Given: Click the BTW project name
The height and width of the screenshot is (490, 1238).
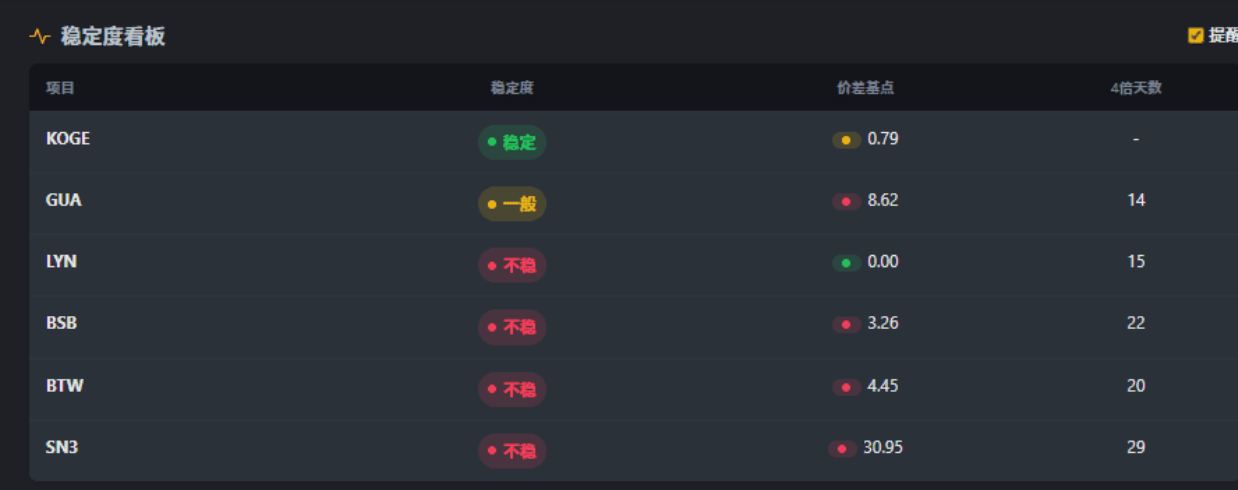Looking at the screenshot, I should (65, 386).
